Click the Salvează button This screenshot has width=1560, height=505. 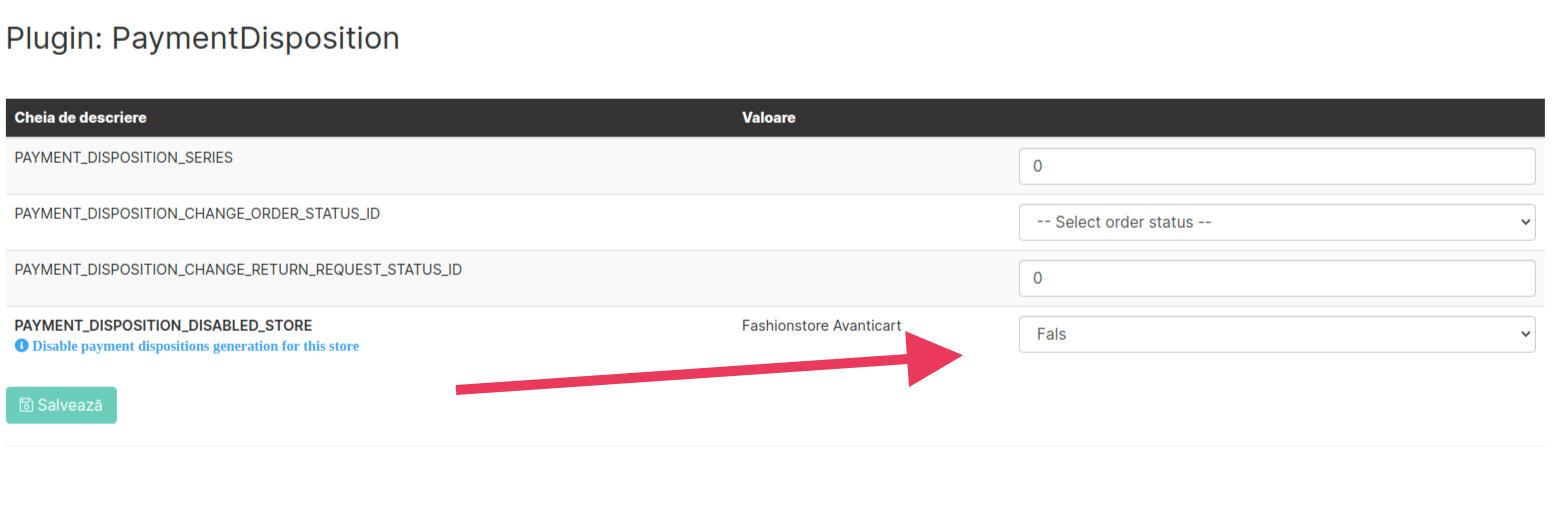tap(61, 405)
